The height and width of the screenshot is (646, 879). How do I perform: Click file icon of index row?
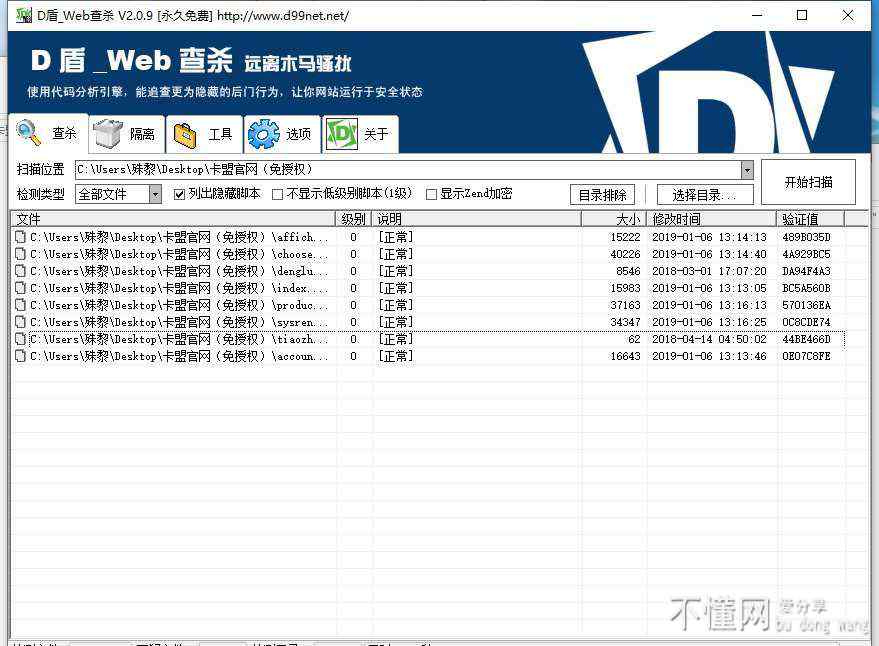[21, 288]
